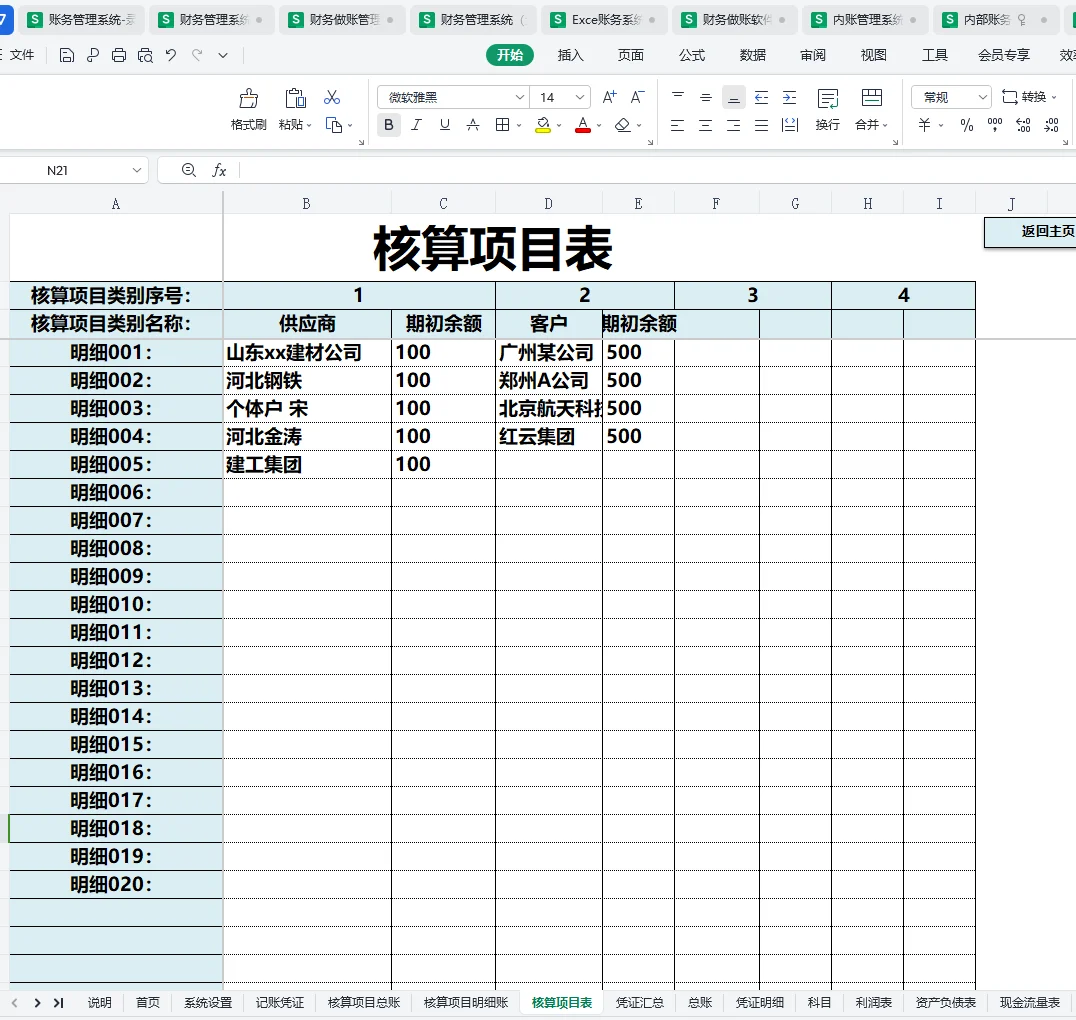Click the italic formatting icon
This screenshot has height=1020, width=1076.
(x=416, y=125)
